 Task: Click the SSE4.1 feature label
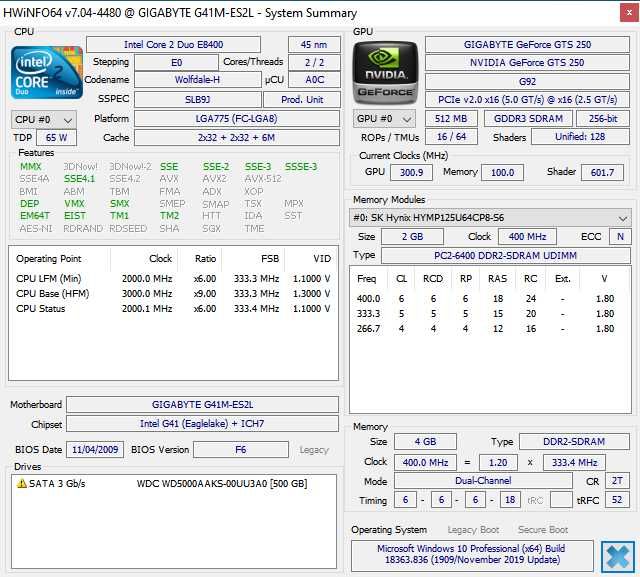(x=79, y=179)
